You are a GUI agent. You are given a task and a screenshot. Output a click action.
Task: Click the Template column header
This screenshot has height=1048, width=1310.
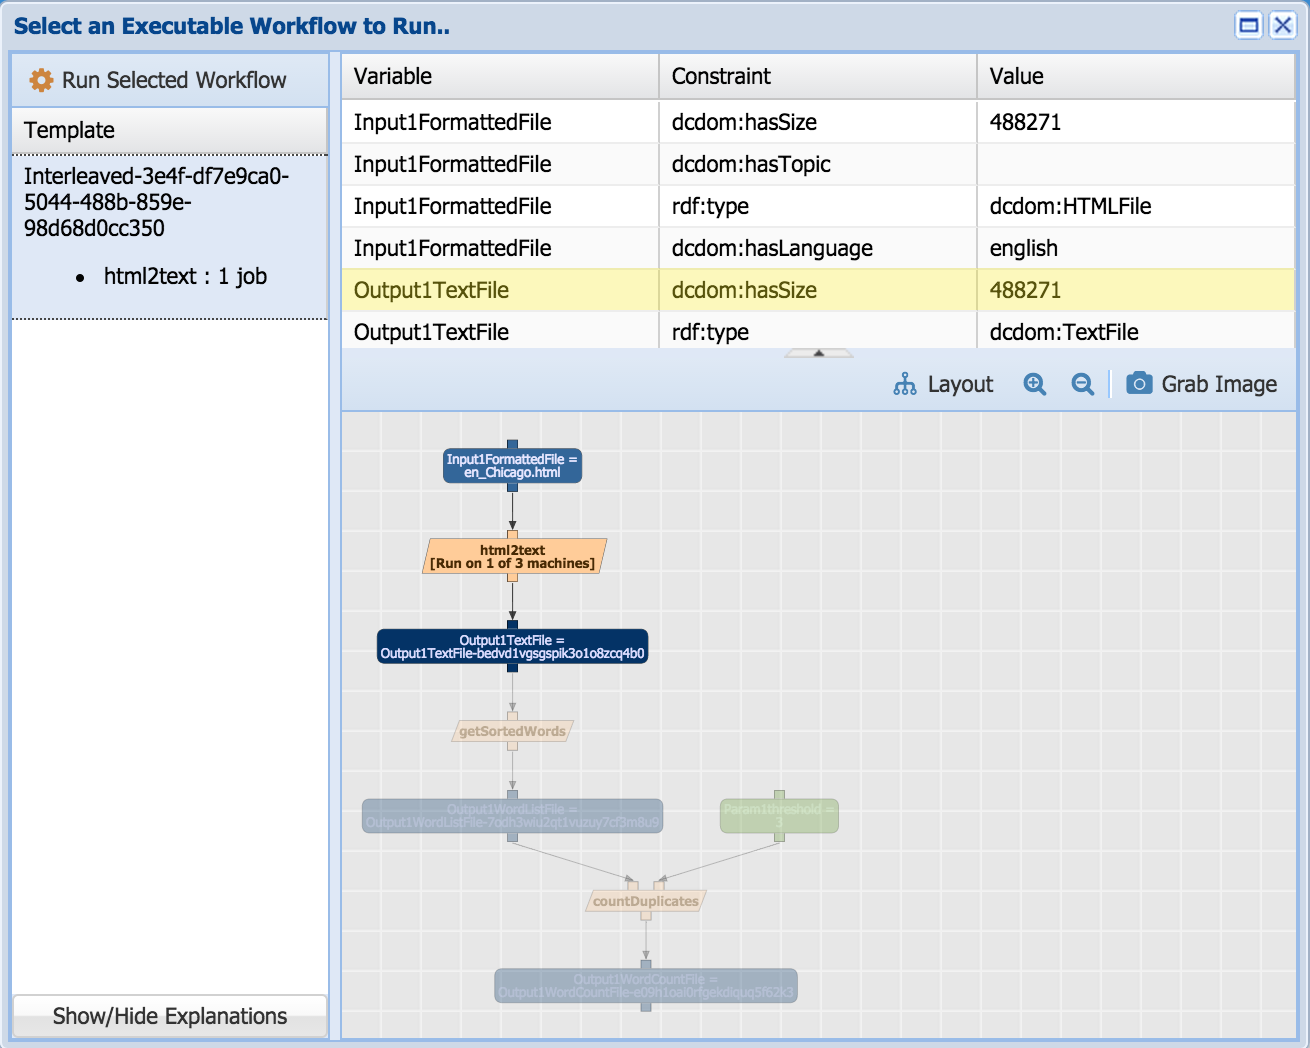click(169, 130)
